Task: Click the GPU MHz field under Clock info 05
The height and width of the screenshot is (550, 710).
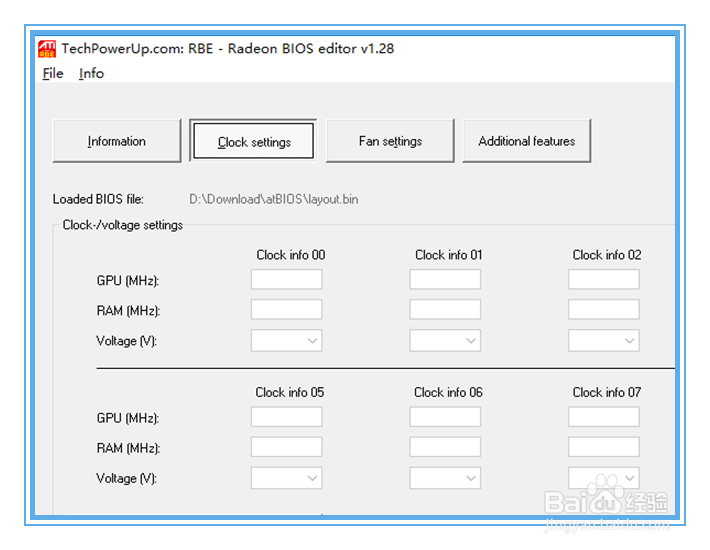Action: (x=287, y=416)
